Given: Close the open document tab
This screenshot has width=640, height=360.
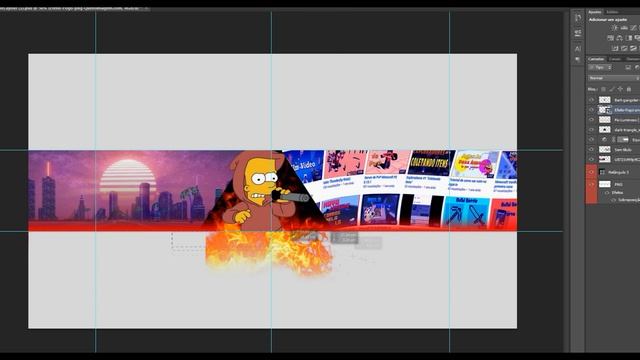Looking at the screenshot, I should pos(146,8).
